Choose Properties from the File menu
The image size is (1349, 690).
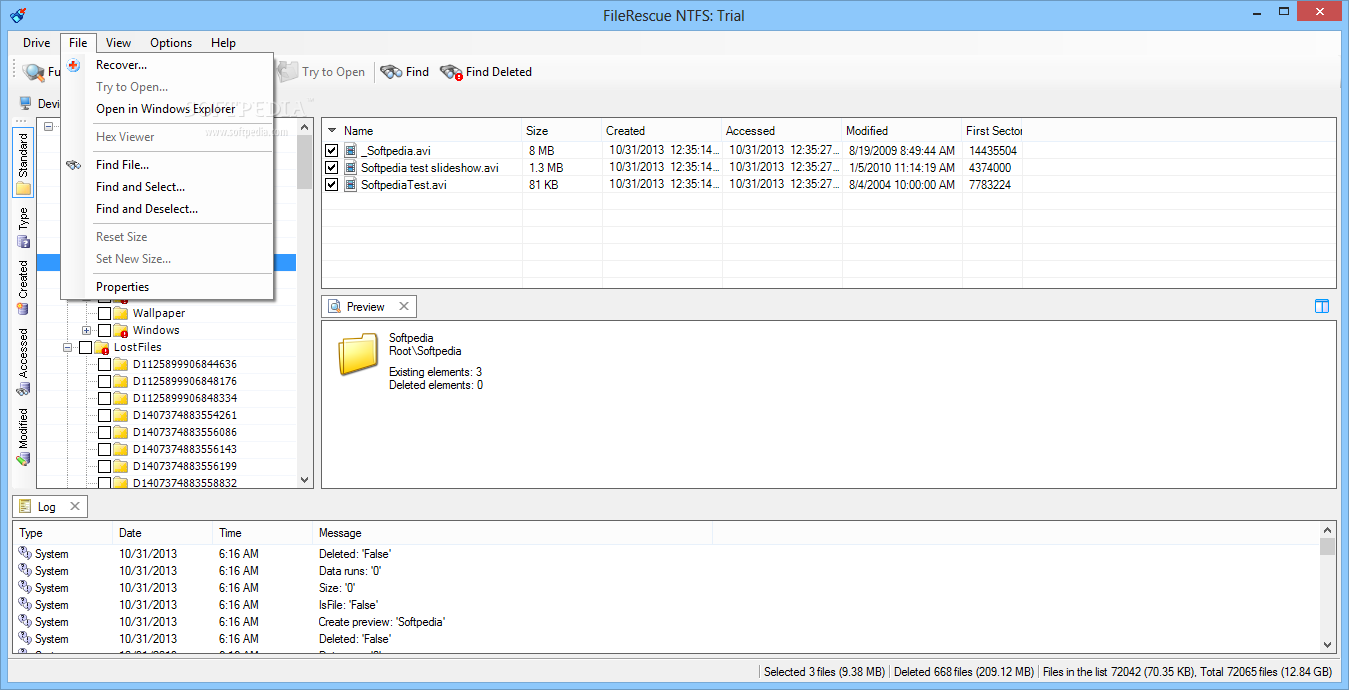click(167, 287)
